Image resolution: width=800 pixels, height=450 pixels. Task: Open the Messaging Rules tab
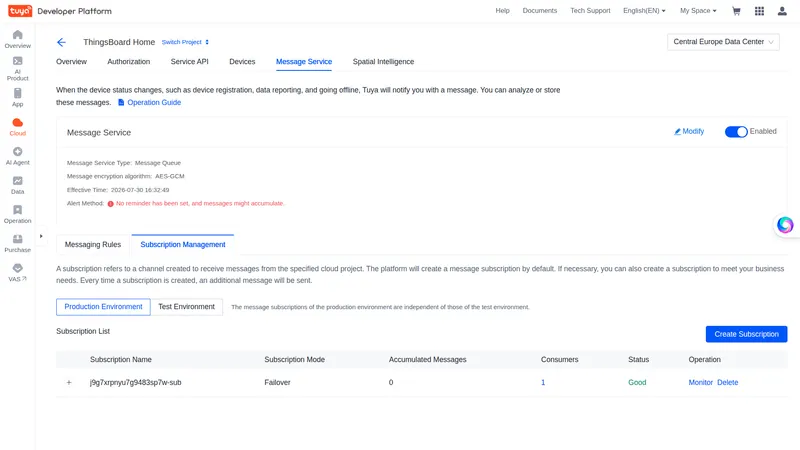[x=93, y=244]
